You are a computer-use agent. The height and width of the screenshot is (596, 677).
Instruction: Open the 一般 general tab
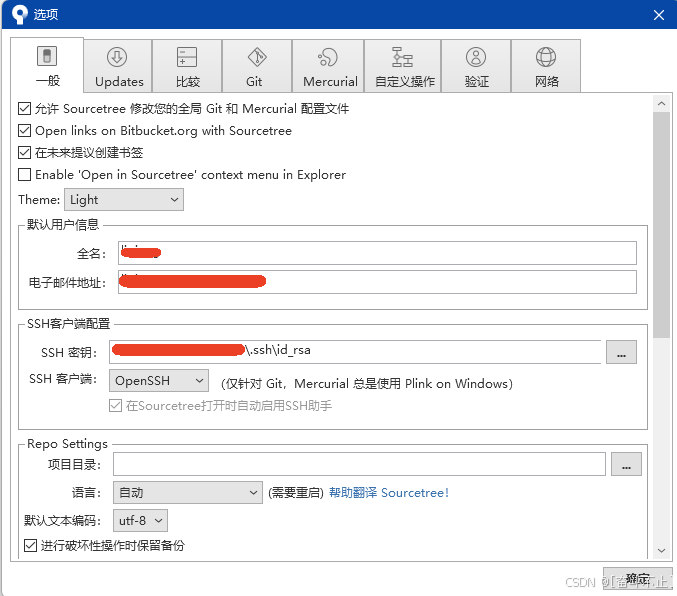pyautogui.click(x=47, y=65)
